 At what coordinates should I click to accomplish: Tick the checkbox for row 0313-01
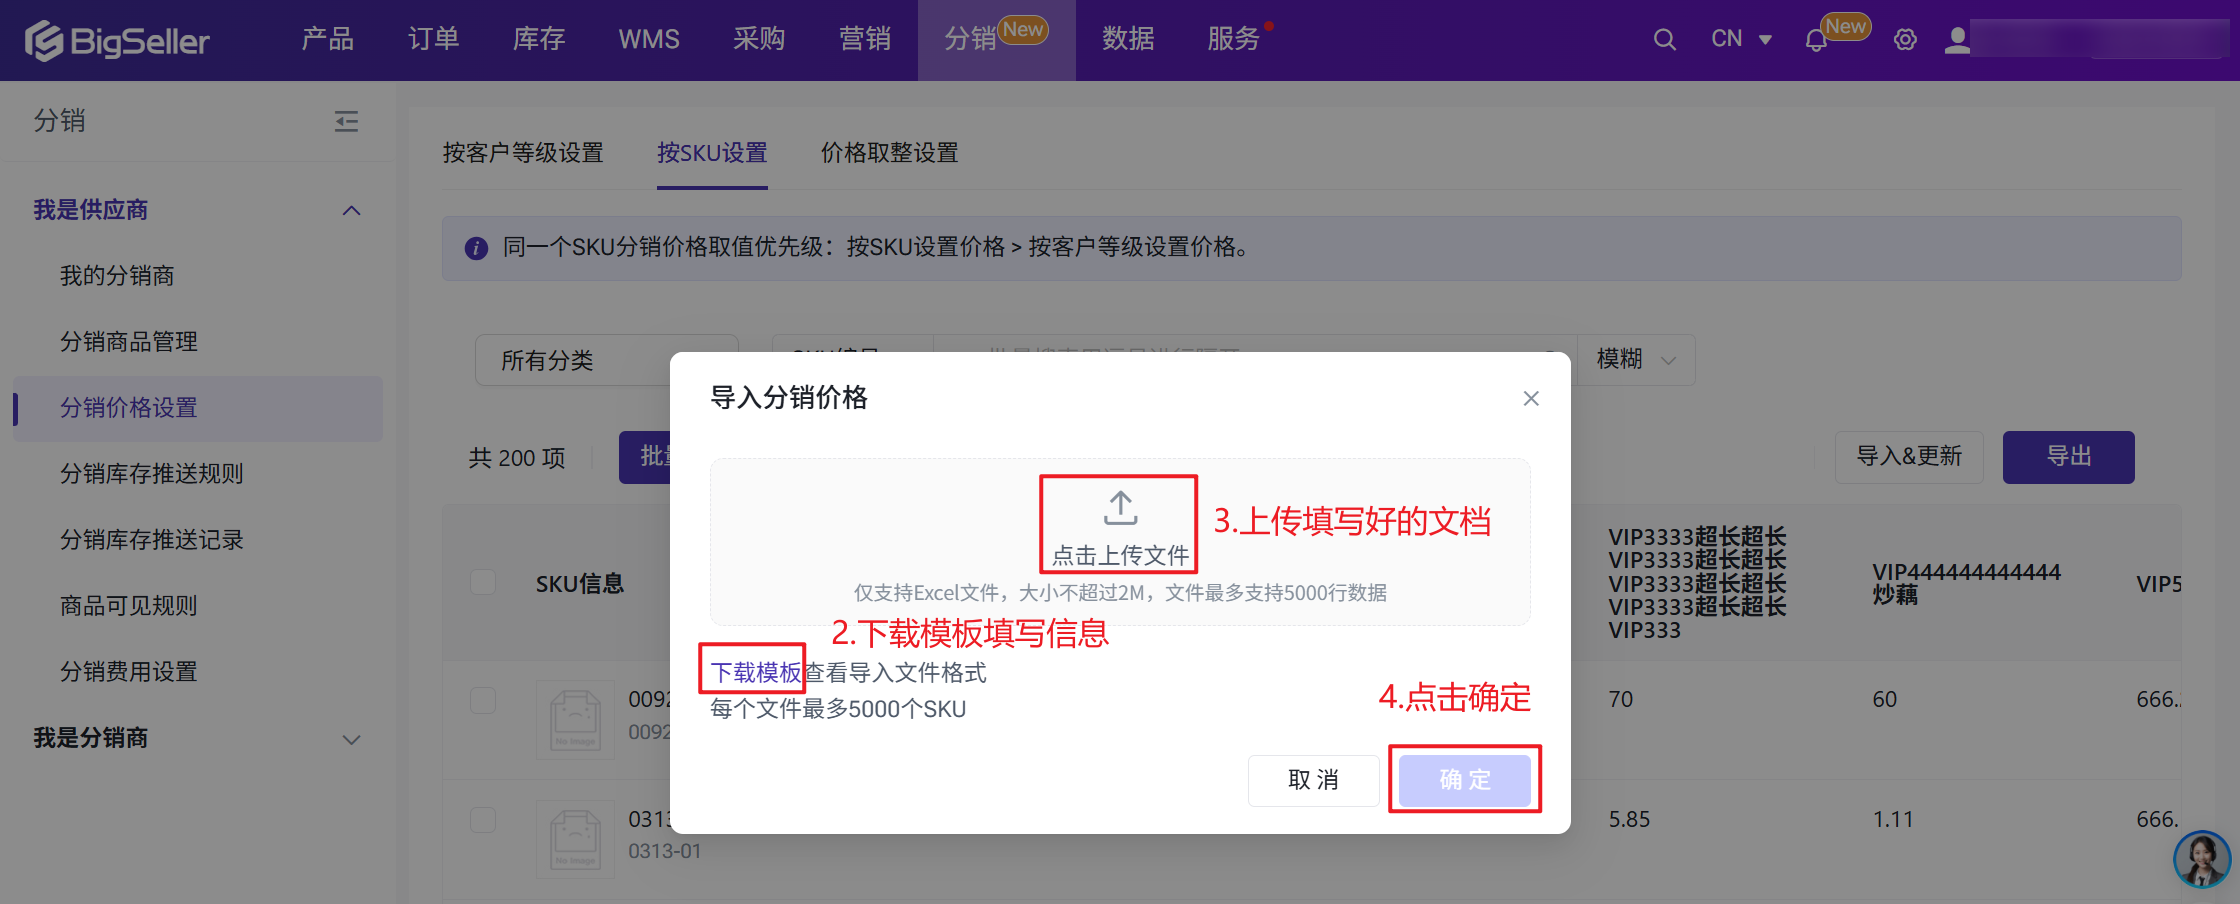pyautogui.click(x=483, y=820)
